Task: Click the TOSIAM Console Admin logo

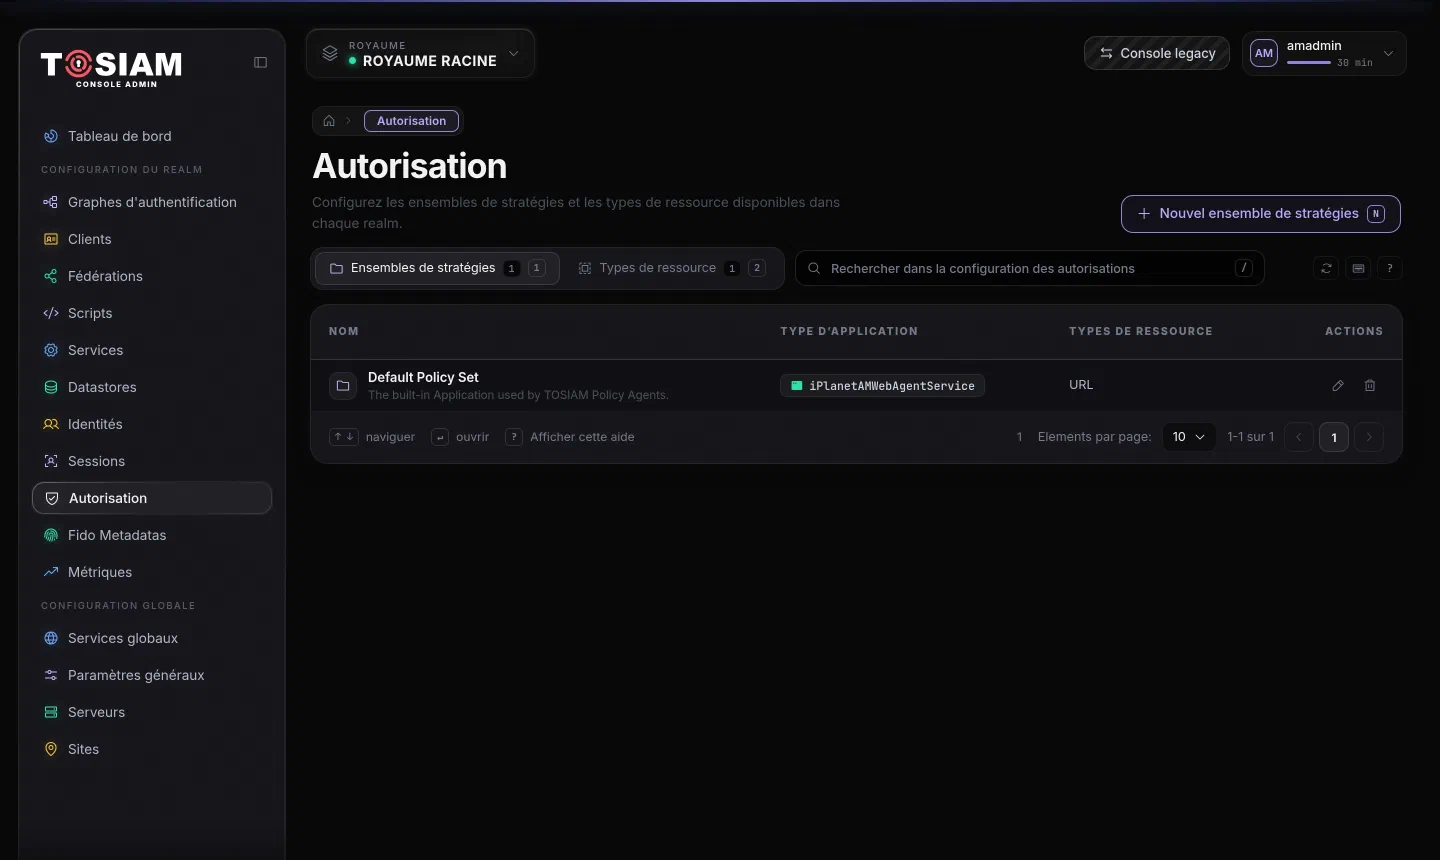Action: click(x=112, y=67)
